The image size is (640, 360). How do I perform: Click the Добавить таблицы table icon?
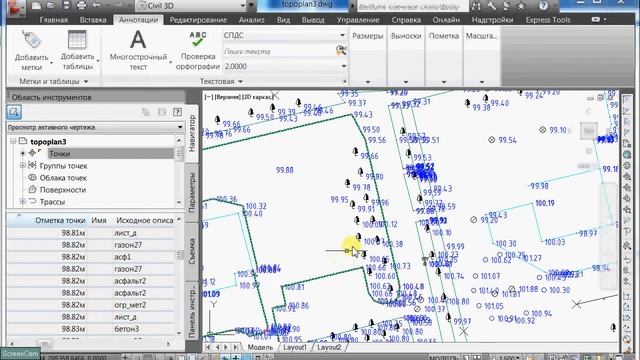tap(77, 40)
